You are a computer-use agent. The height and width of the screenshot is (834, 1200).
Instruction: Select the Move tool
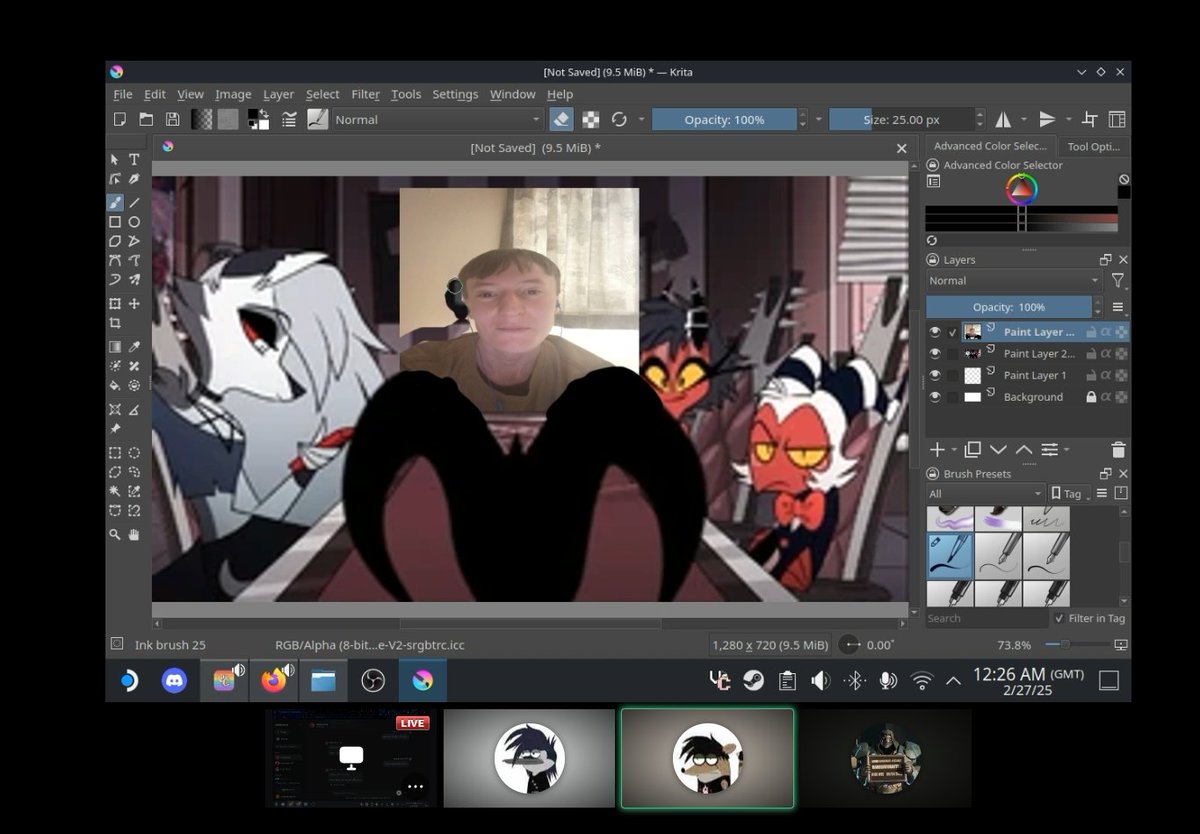[134, 303]
